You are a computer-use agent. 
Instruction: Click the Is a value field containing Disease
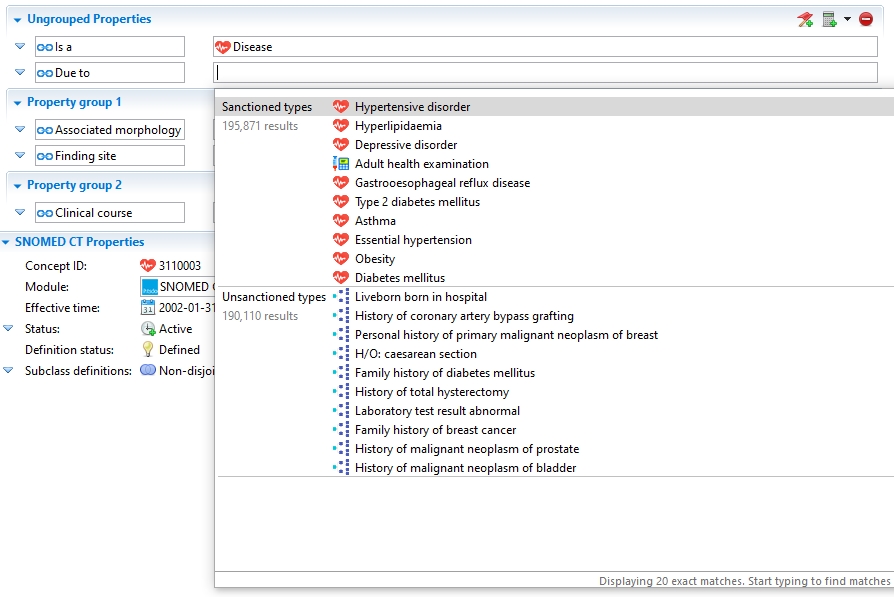click(x=545, y=47)
